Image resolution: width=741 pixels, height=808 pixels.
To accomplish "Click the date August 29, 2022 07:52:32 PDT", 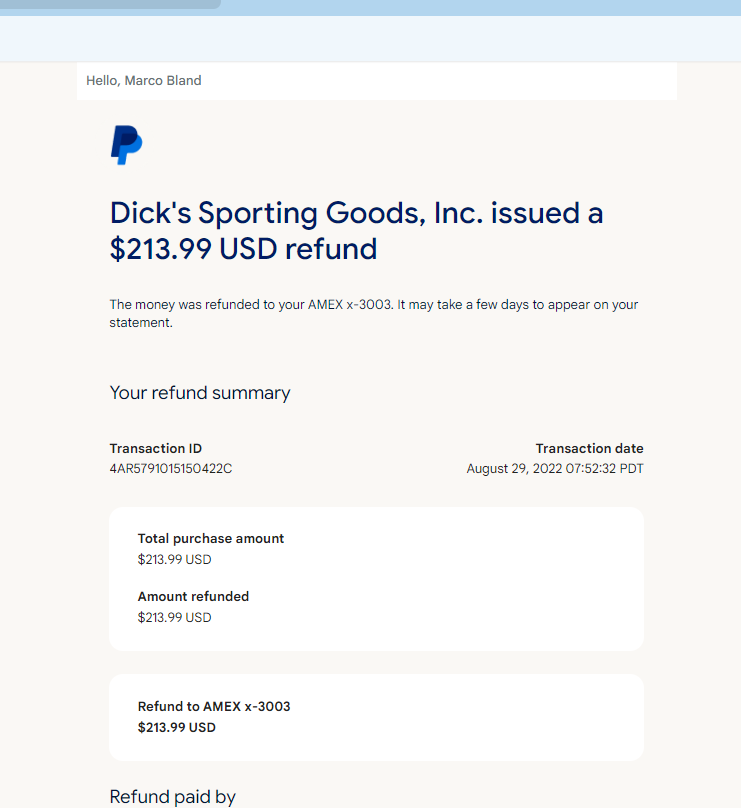I will pyautogui.click(x=555, y=468).
